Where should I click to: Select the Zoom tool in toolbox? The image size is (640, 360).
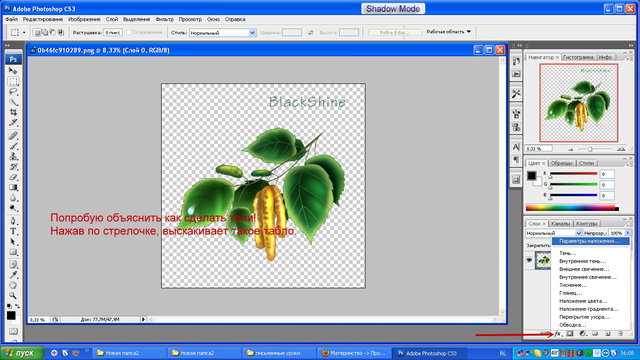(13, 295)
